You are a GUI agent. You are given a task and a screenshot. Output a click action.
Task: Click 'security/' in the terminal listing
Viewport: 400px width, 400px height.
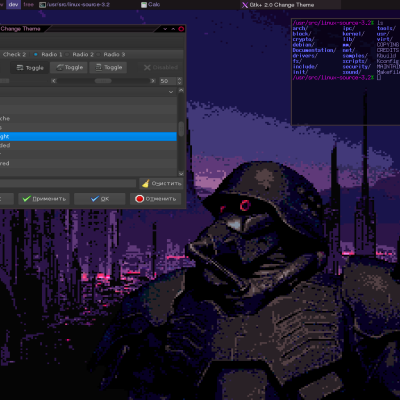[356, 67]
